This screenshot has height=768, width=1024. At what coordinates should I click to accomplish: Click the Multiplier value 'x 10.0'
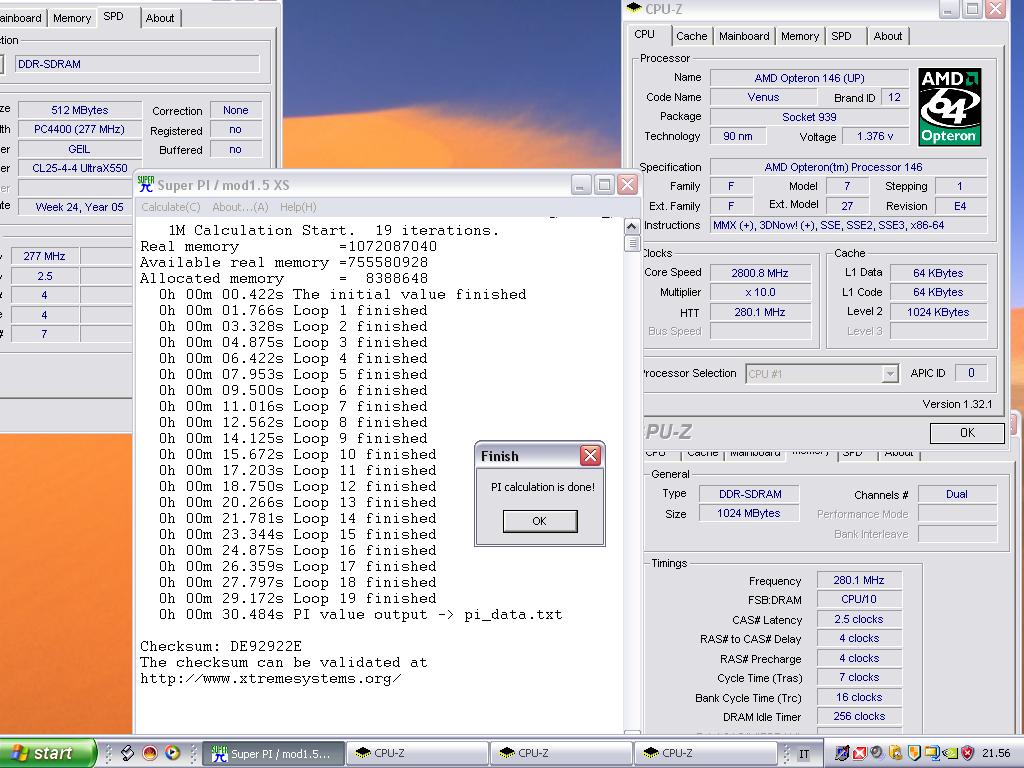[x=761, y=292]
